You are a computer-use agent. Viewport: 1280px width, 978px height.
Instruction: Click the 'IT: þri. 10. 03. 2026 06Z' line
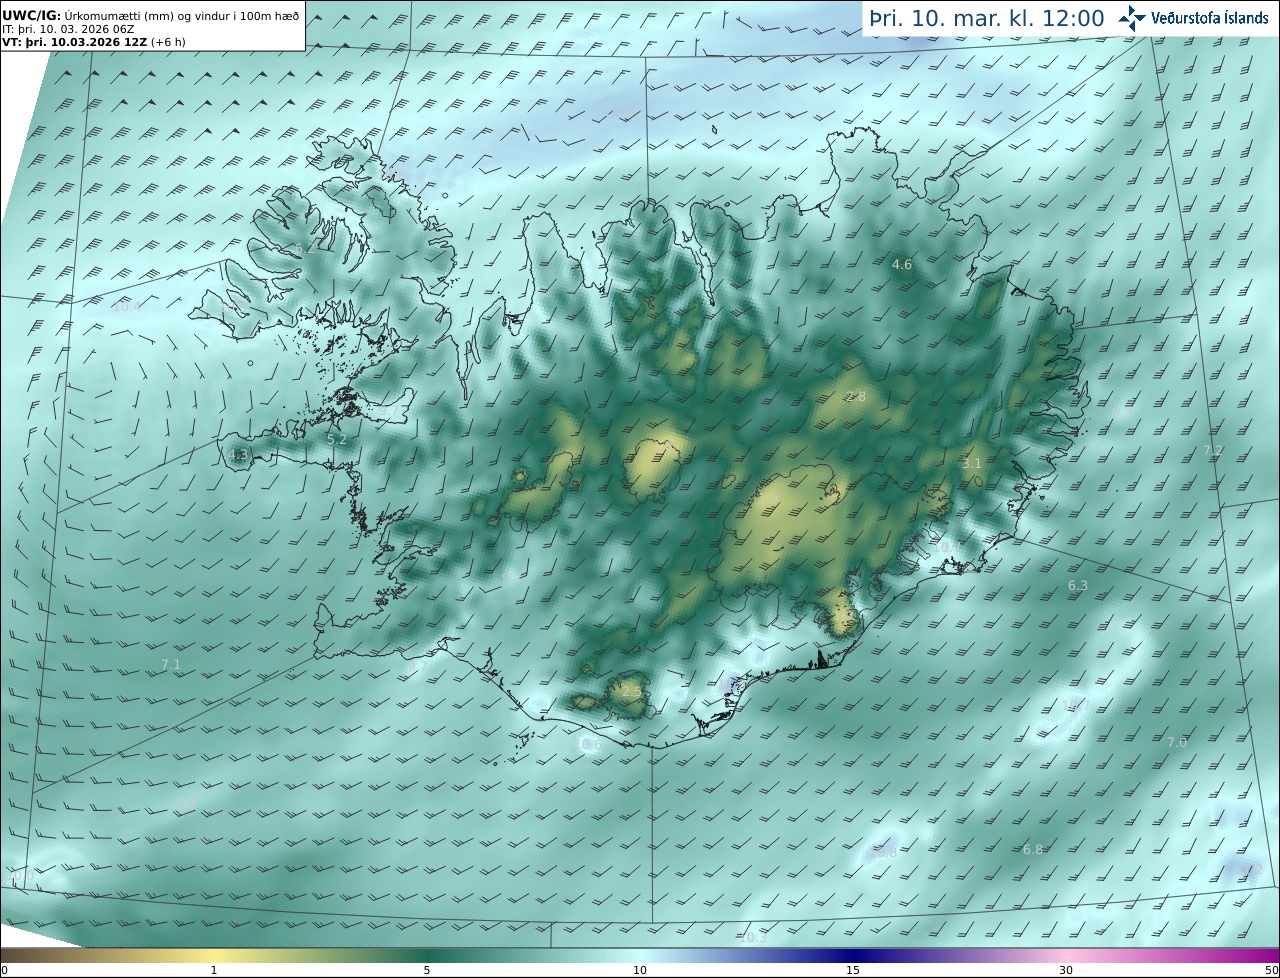[68, 29]
